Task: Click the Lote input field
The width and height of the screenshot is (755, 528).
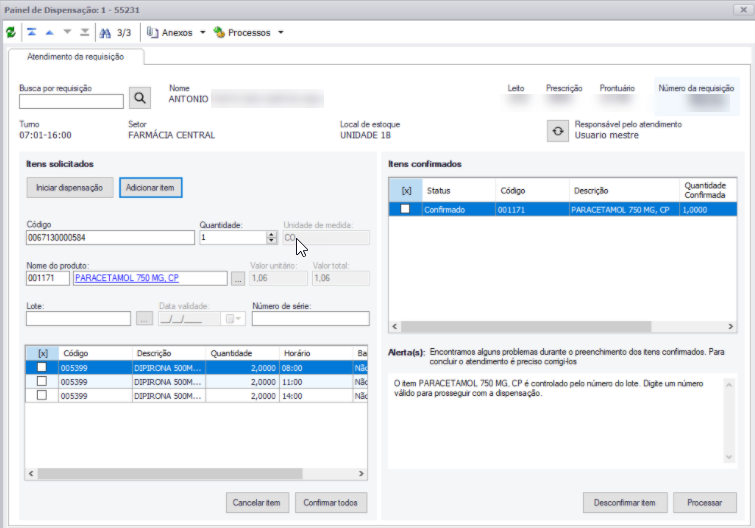Action: pyautogui.click(x=78, y=319)
